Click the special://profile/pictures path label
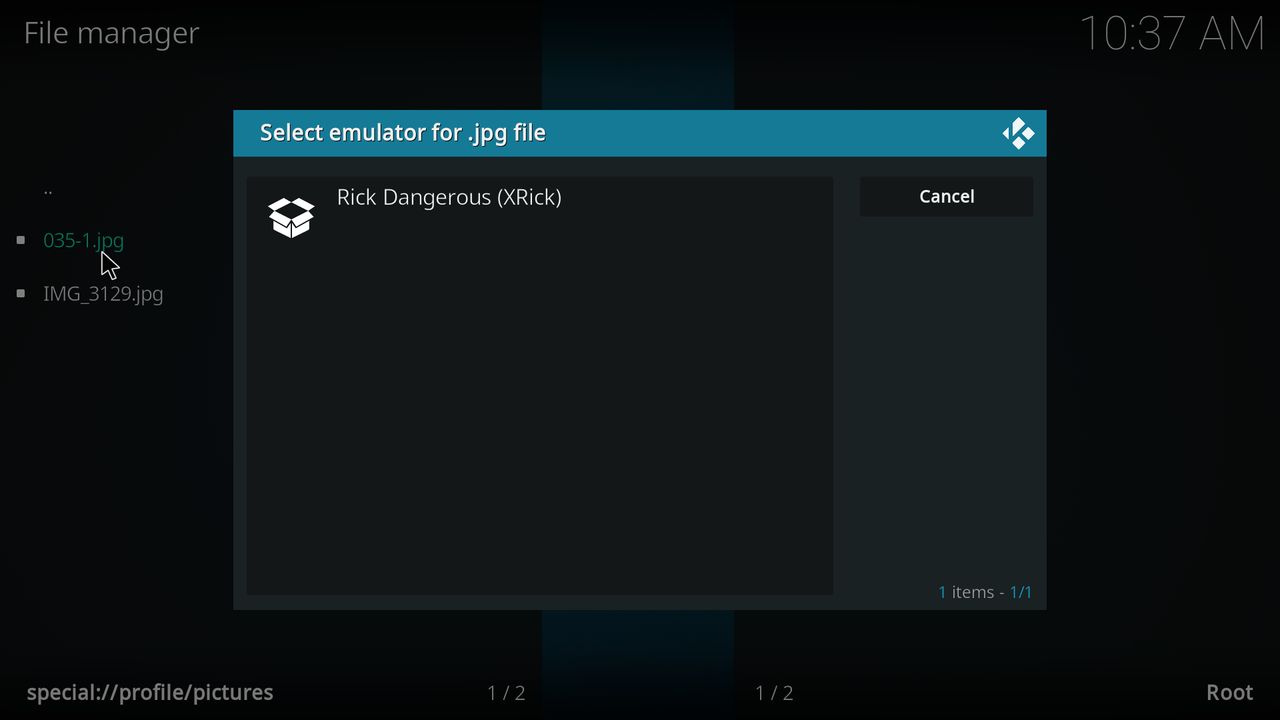 point(150,693)
